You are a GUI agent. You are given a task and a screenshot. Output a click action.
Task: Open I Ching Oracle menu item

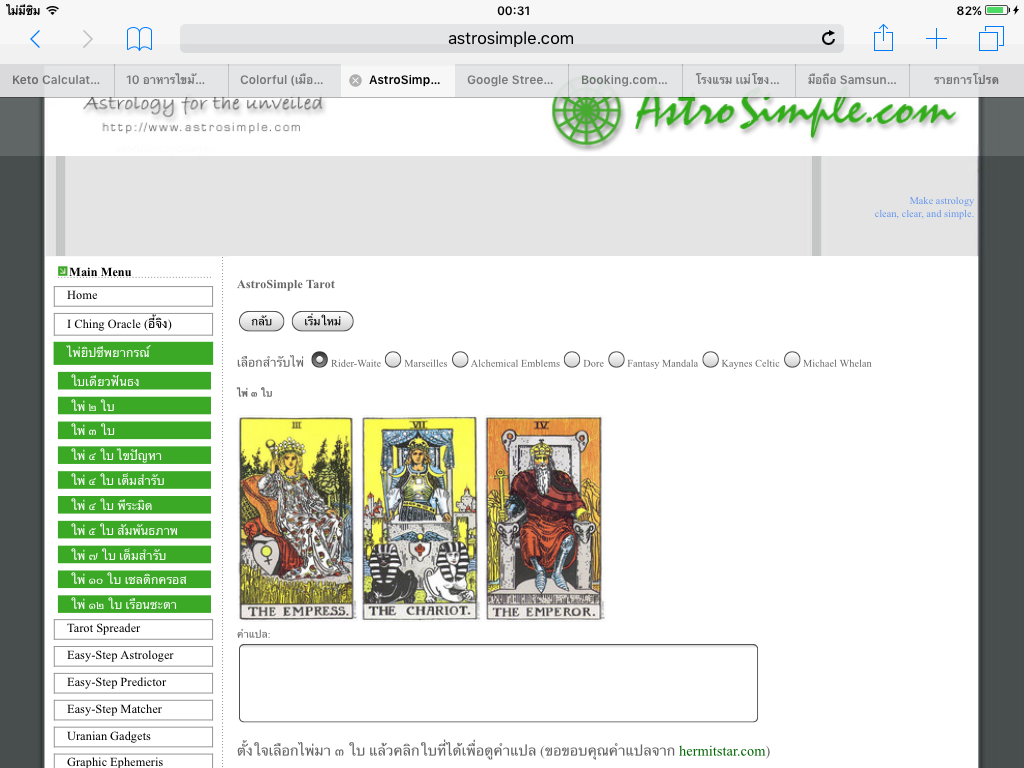pyautogui.click(x=133, y=325)
